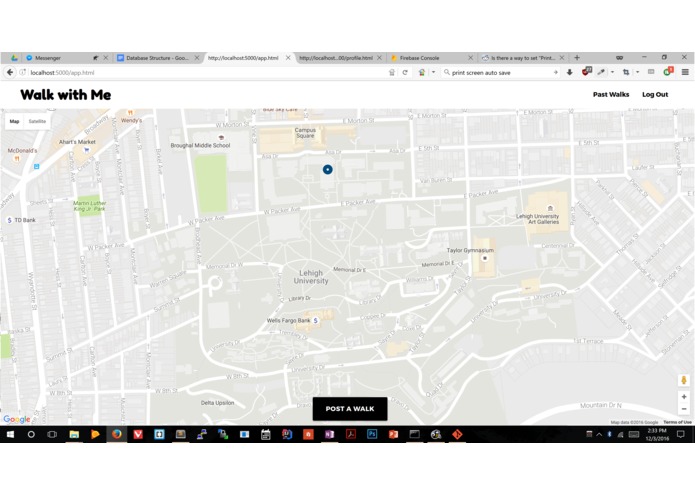Click the Ahart's Market map label
The height and width of the screenshot is (494, 695).
coord(77,142)
